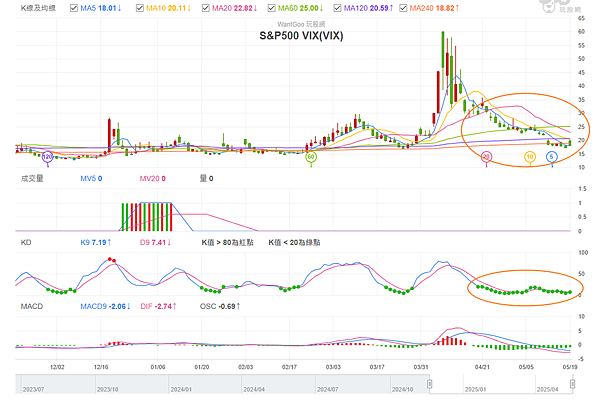
Task: Click the MA240 18.82 value label
Action: 434,8
